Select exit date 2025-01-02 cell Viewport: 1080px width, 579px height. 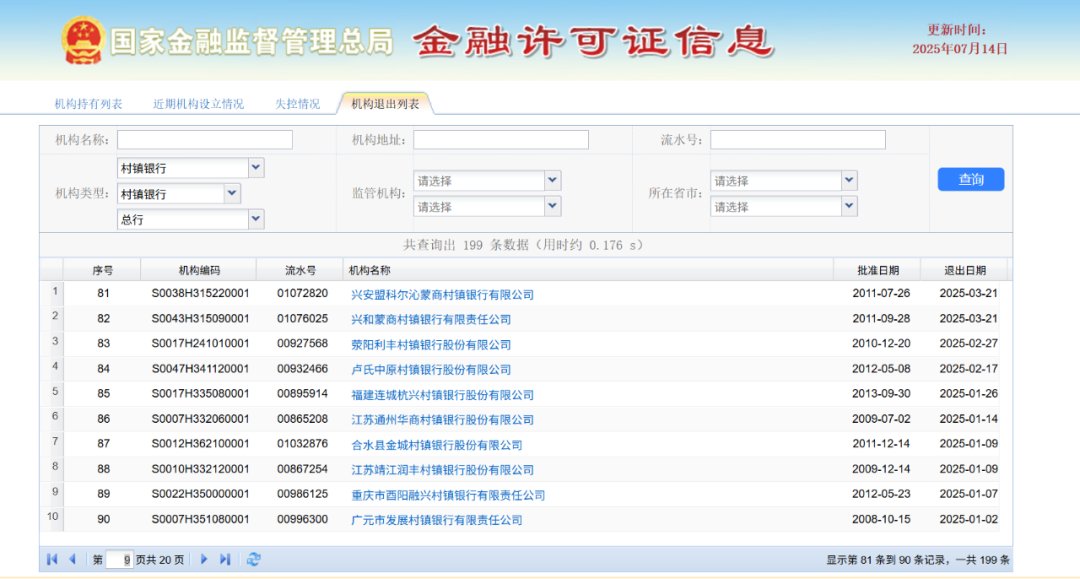click(968, 520)
